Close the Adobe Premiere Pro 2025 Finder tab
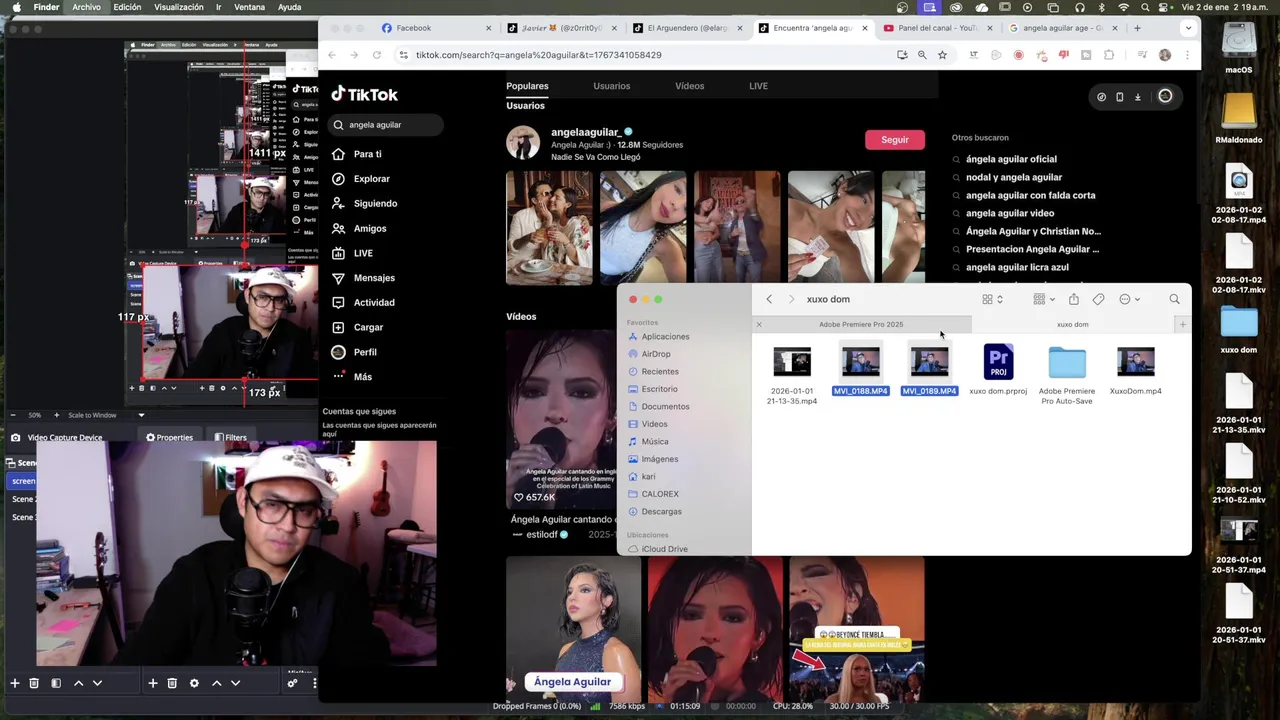Image resolution: width=1280 pixels, height=720 pixels. (759, 324)
